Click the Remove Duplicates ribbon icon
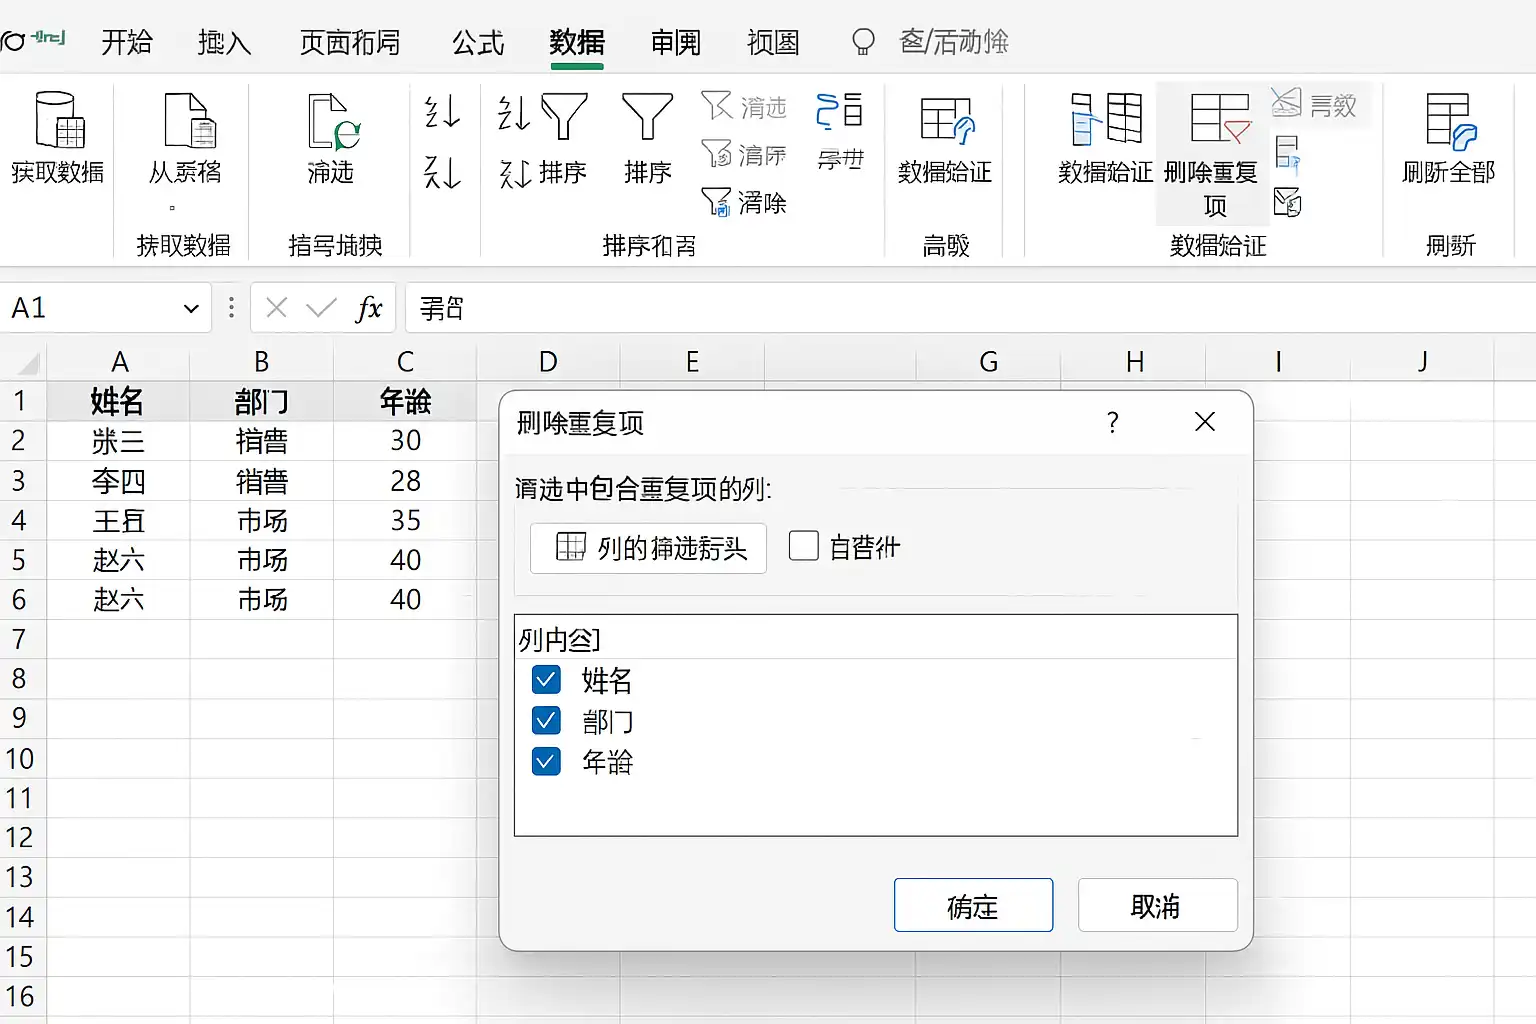This screenshot has width=1536, height=1024. 1220,118
